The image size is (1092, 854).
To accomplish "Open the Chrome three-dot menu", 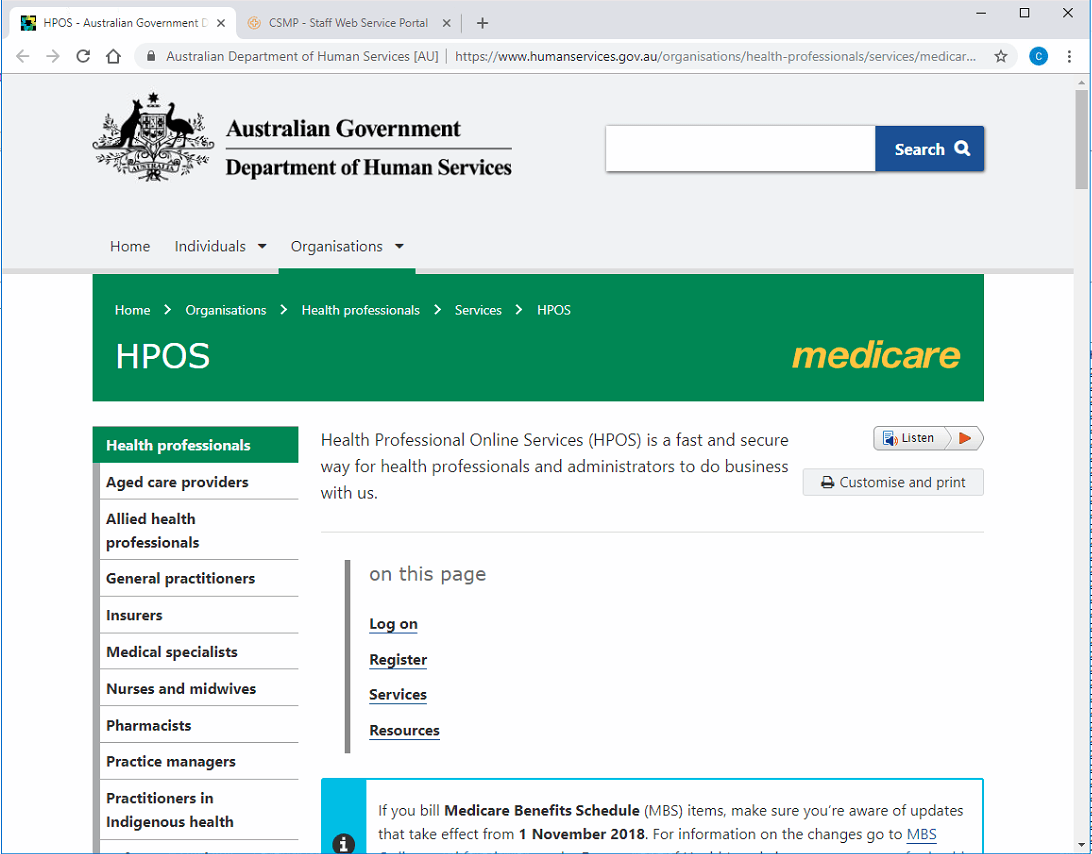I will [1069, 56].
